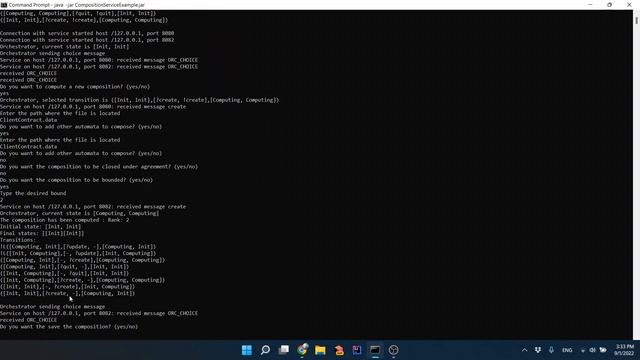The image size is (640, 360).
Task: Launch Google Chrome from the taskbar
Action: [302, 350]
